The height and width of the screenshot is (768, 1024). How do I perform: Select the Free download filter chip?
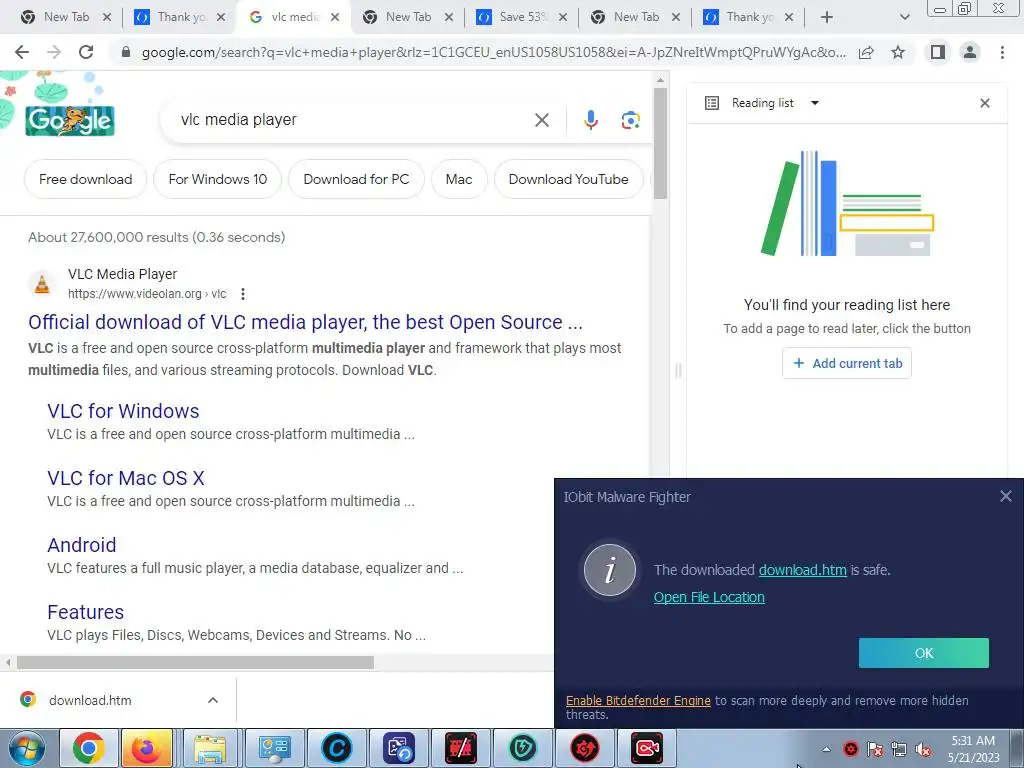tap(86, 179)
